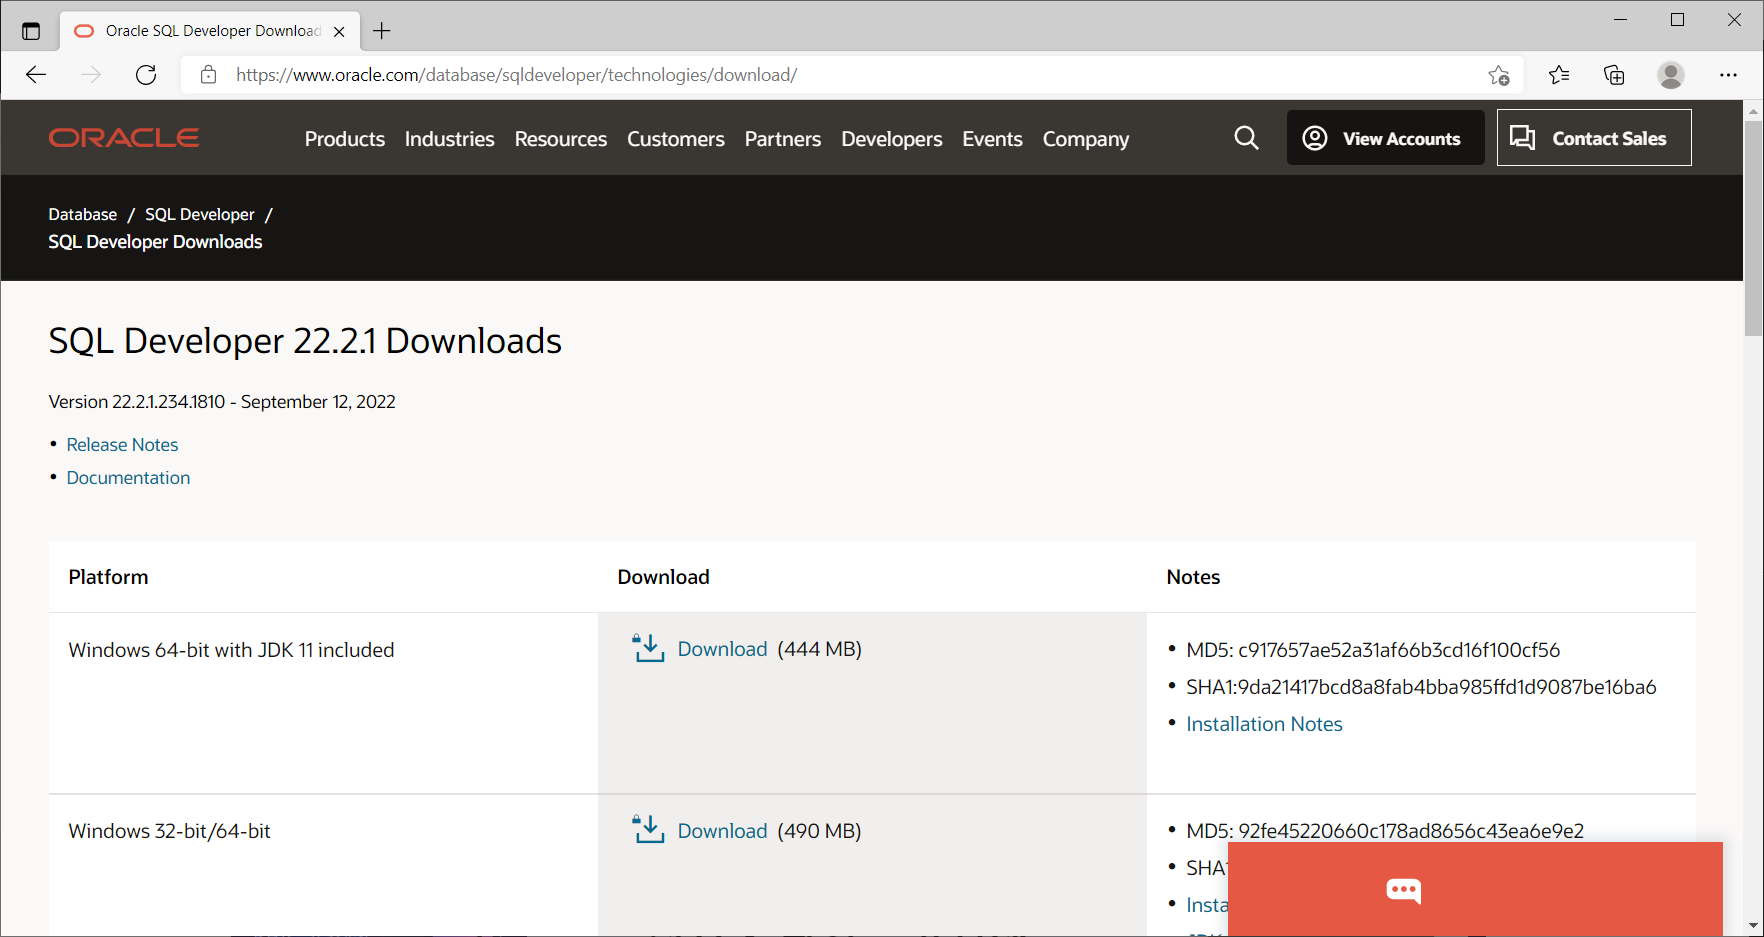Open browser Settings and more menu
Viewport: 1764px width, 937px height.
tap(1728, 75)
